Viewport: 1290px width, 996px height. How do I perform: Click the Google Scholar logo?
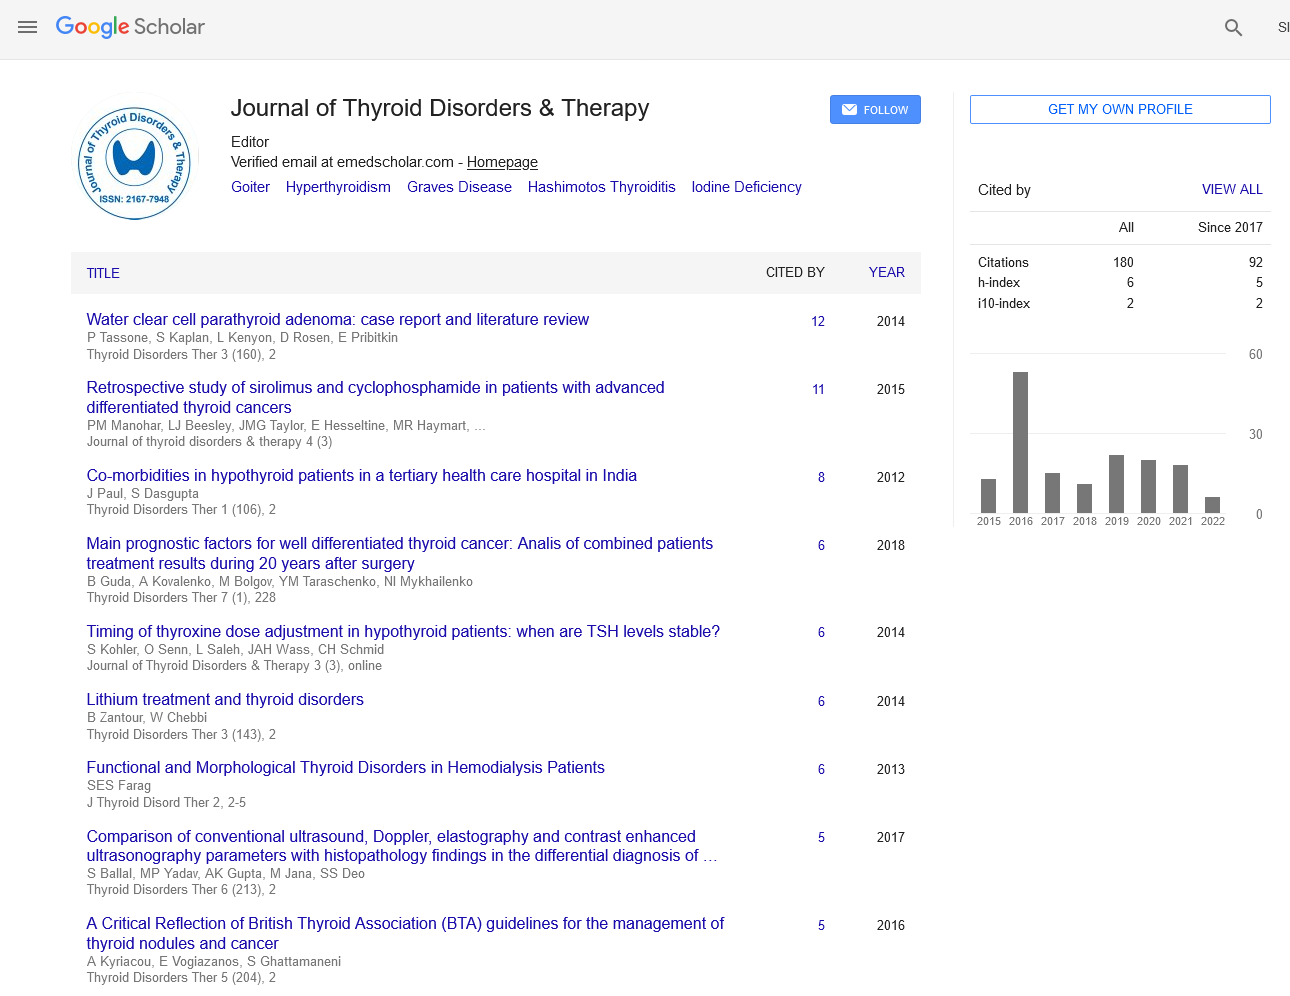[130, 27]
